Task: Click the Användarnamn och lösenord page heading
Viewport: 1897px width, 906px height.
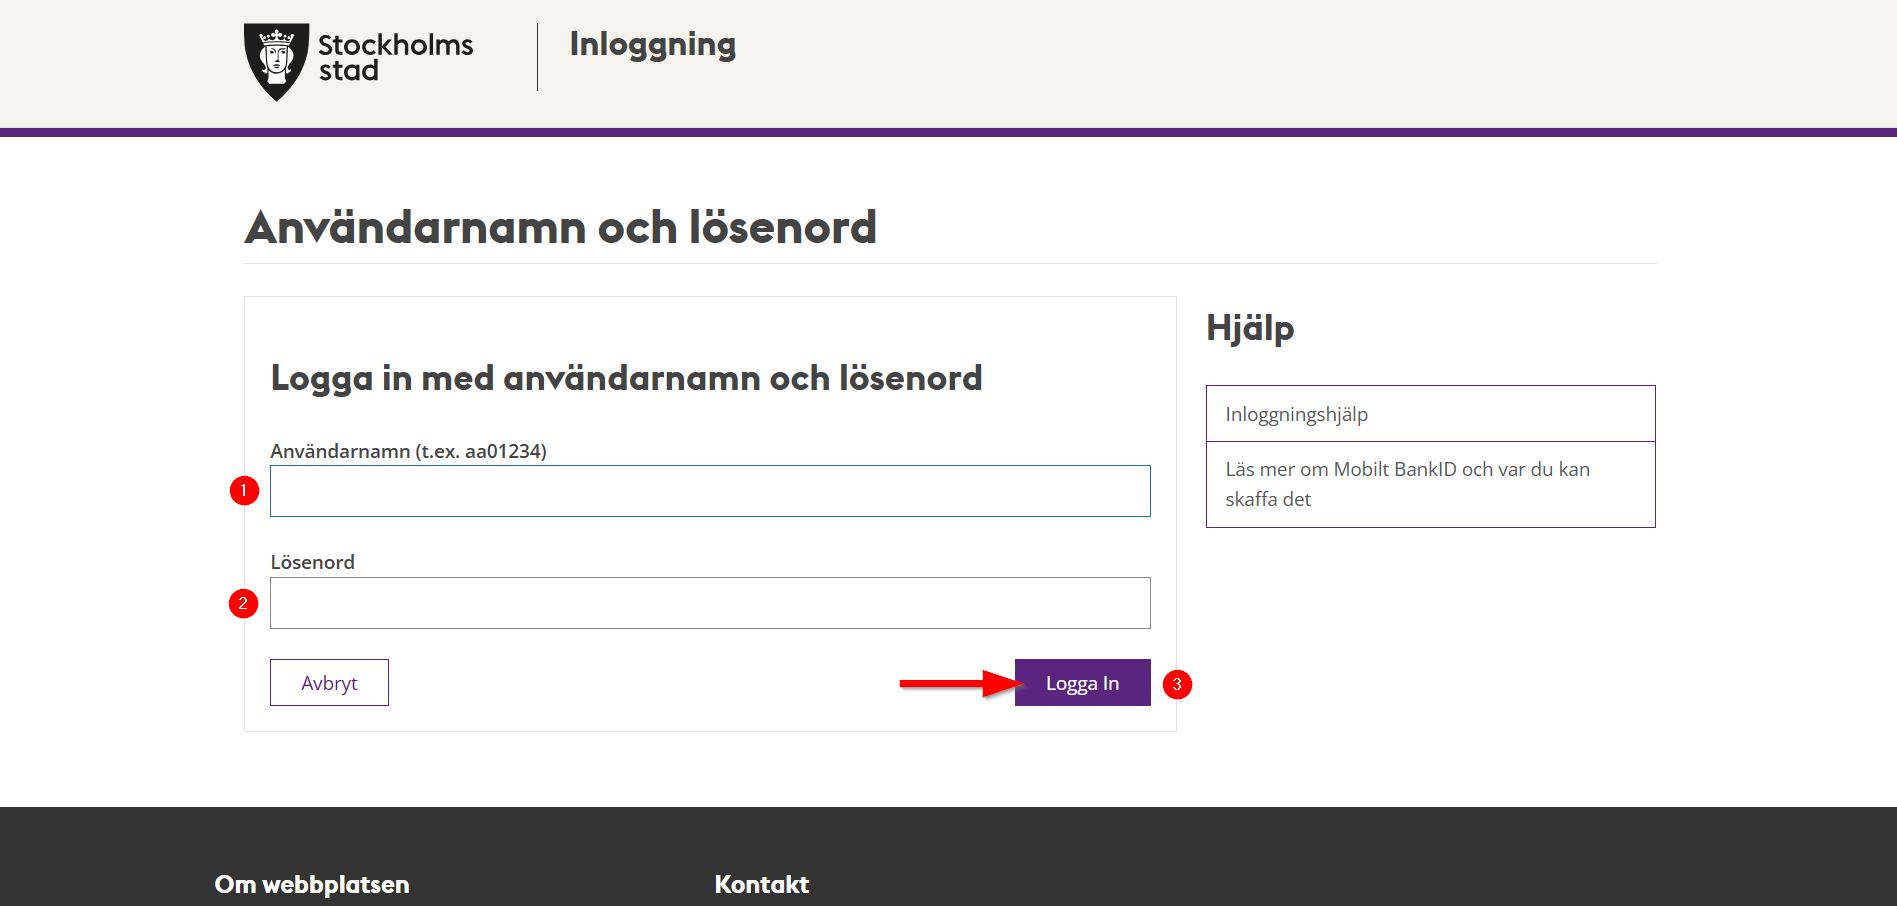Action: coord(560,227)
